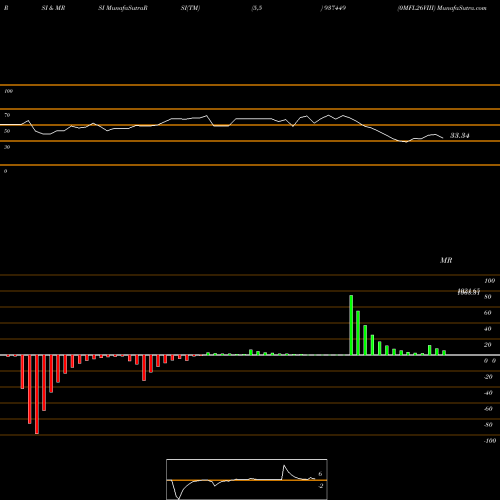The image size is (500, 500).
Task: Click the 30 level label on RSI axis
Action: [x=7, y=147]
